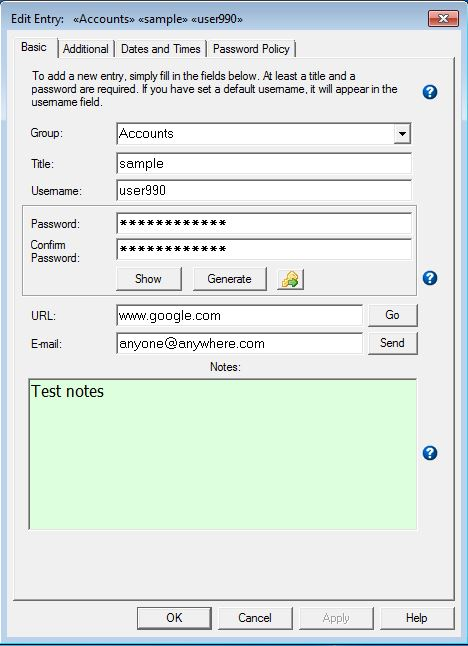The height and width of the screenshot is (646, 468).
Task: Generate a new password
Action: point(229,279)
